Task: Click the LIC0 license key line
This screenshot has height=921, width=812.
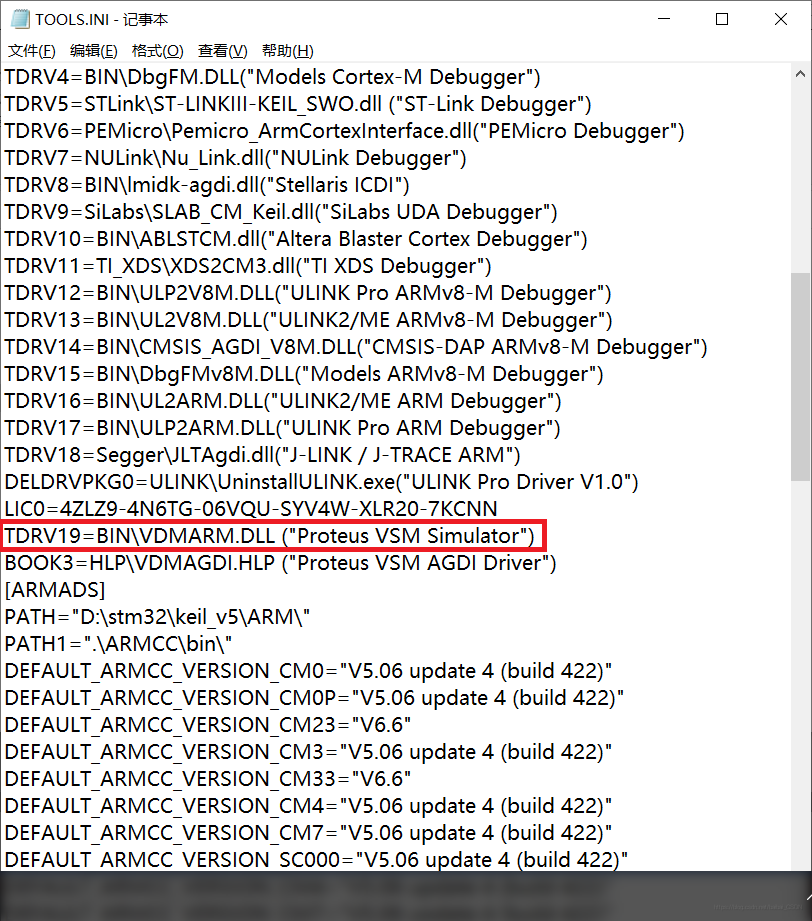Action: click(251, 509)
